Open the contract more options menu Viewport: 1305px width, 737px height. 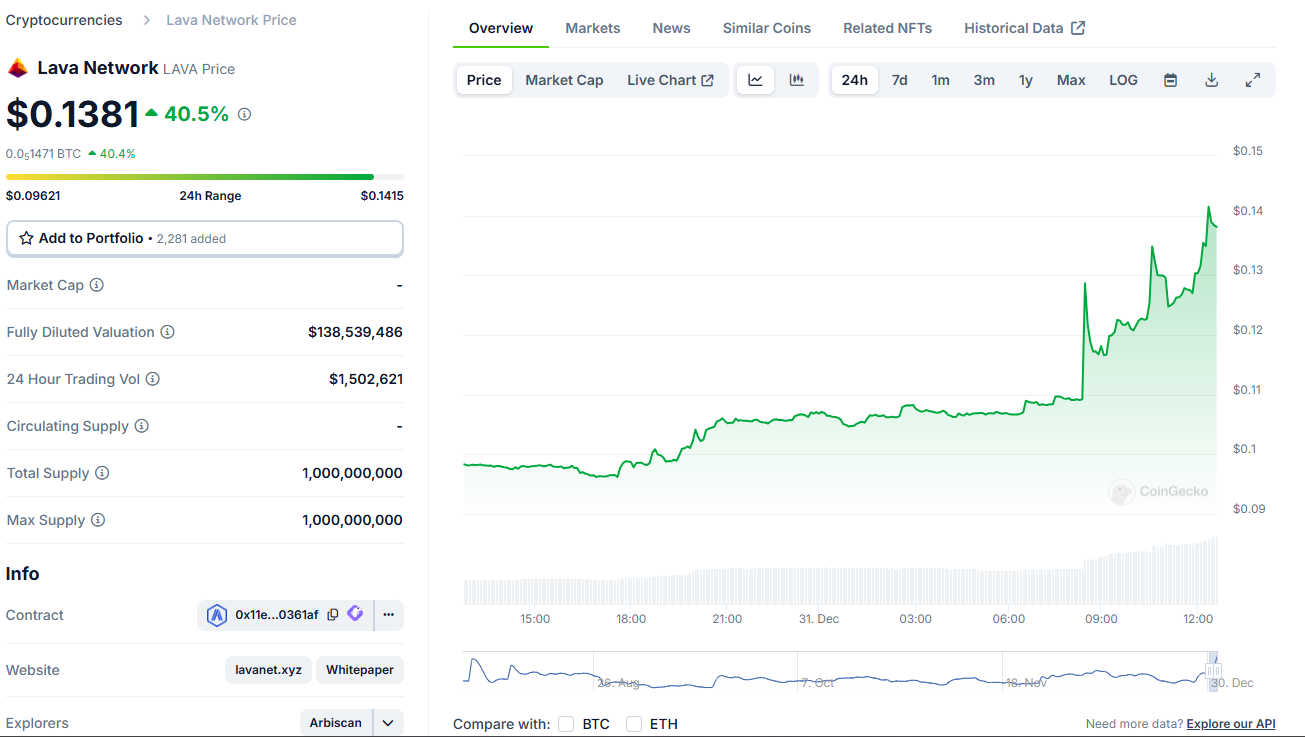tap(389, 615)
